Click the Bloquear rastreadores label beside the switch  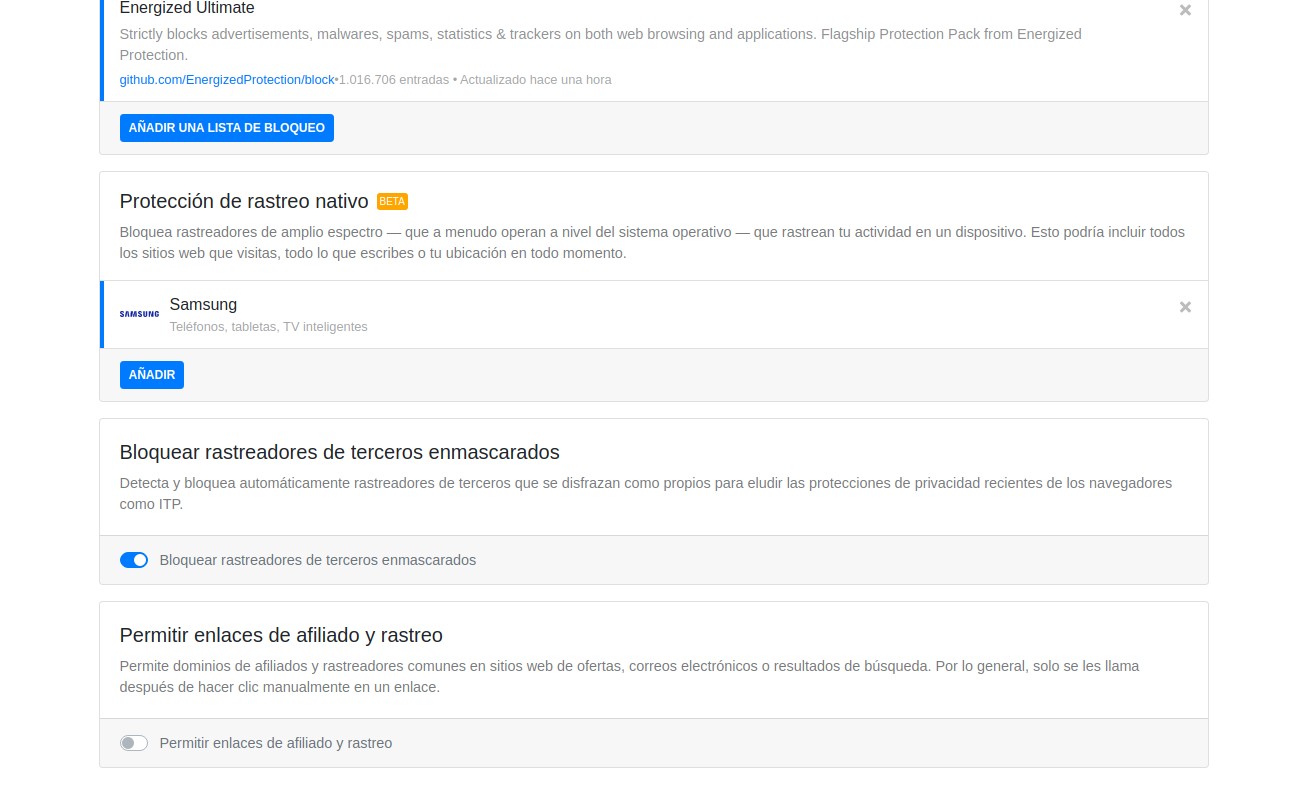coord(318,560)
